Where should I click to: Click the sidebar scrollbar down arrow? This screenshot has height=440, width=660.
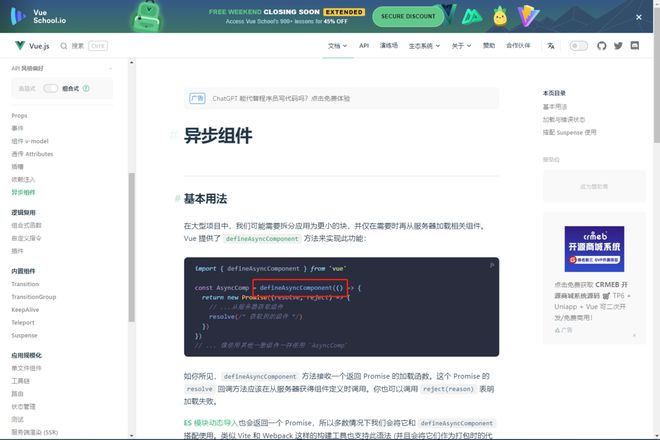pos(132,436)
